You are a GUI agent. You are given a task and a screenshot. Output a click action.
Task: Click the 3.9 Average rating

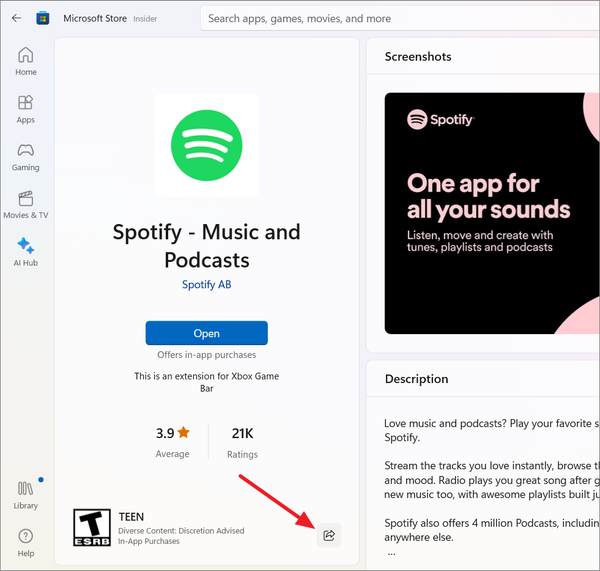(173, 442)
